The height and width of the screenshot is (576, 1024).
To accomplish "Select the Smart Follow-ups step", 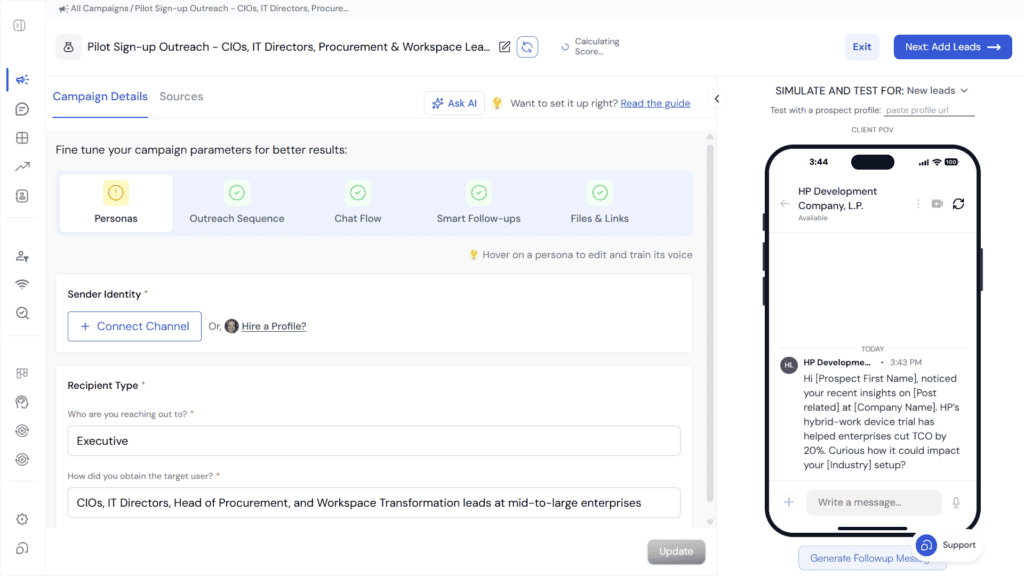I will pos(479,203).
